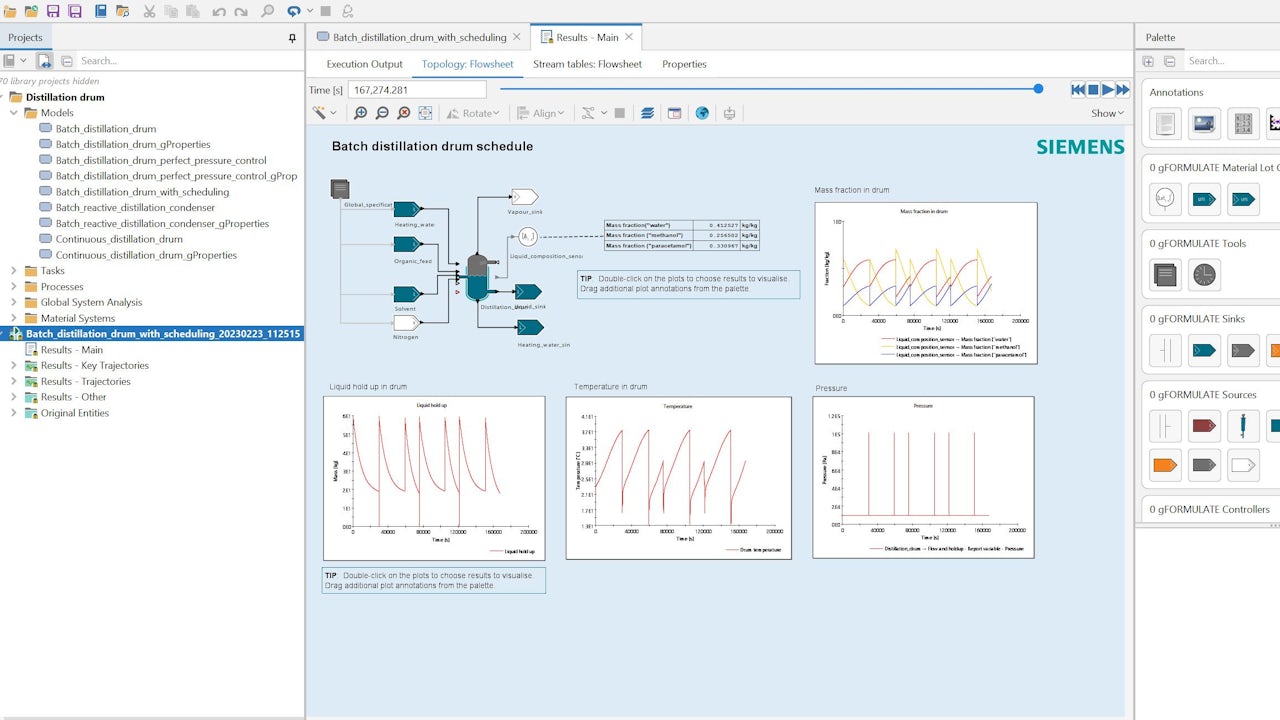Select the clock tool in gFORMULATE Tools
Image resolution: width=1280 pixels, height=720 pixels.
(1204, 275)
